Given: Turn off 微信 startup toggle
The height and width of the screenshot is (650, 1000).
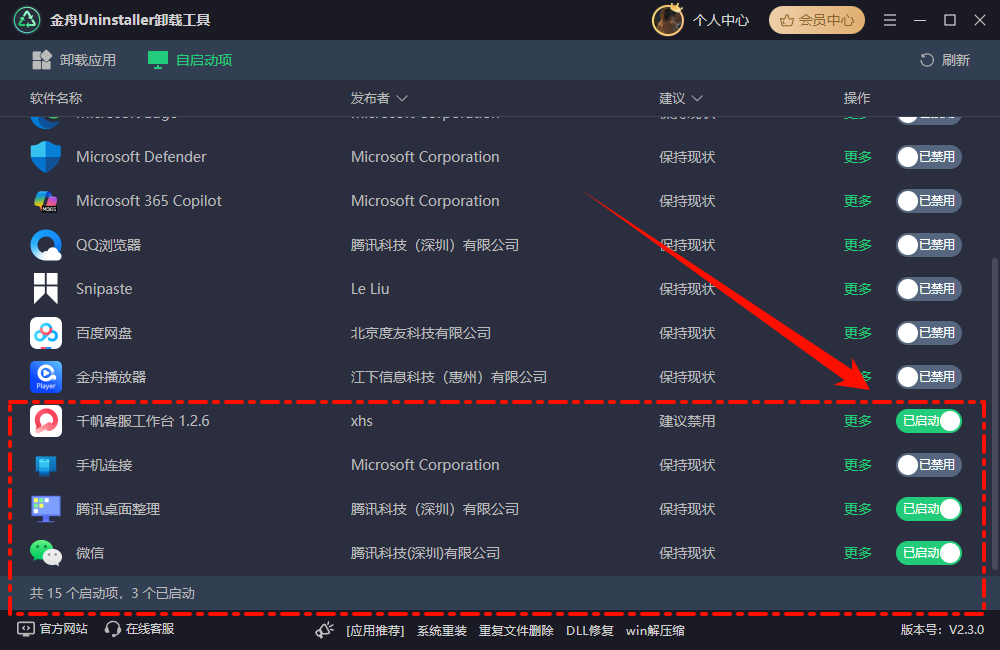Looking at the screenshot, I should coord(928,553).
